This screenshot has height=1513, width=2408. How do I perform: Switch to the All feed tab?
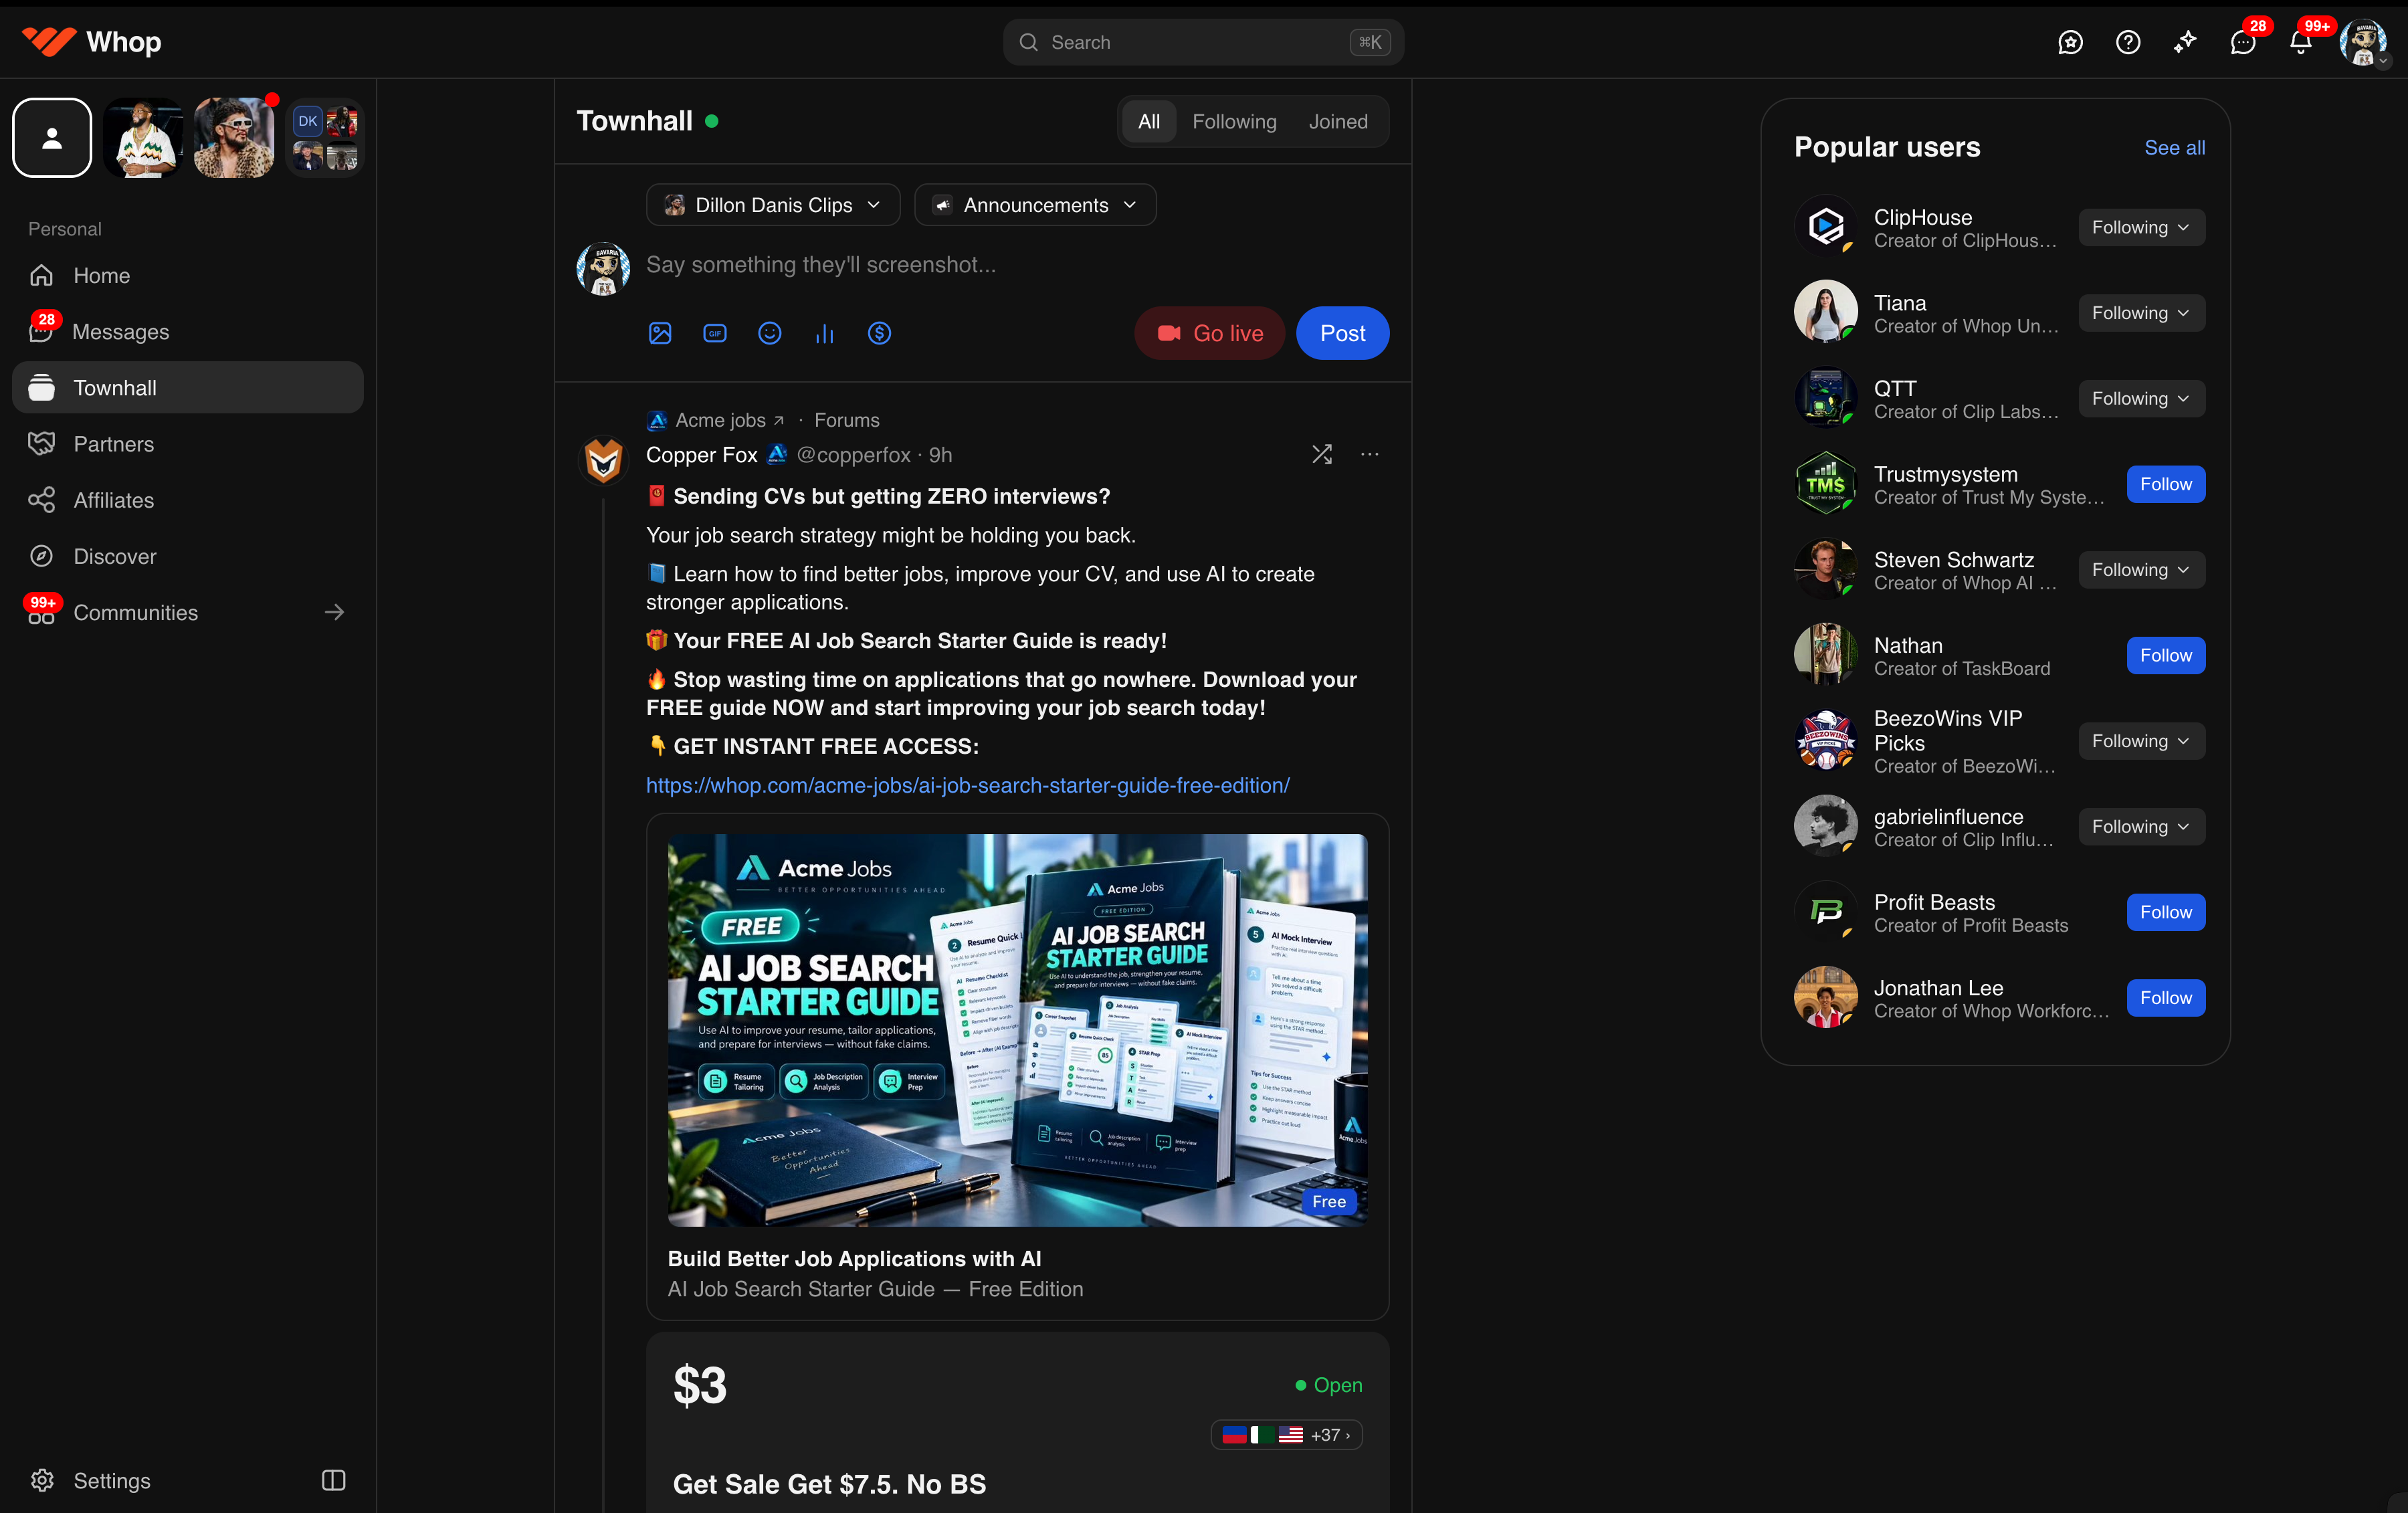pos(1149,122)
